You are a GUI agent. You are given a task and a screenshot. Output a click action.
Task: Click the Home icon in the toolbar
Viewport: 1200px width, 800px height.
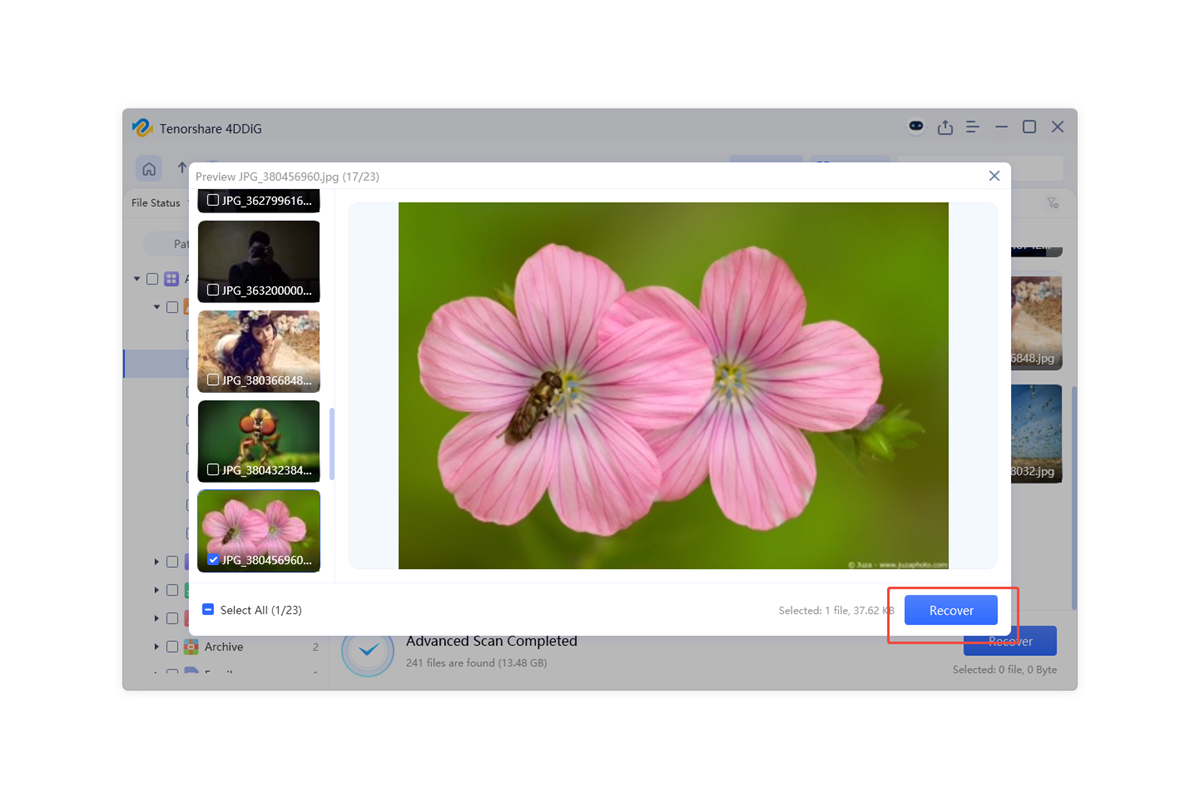point(149,169)
